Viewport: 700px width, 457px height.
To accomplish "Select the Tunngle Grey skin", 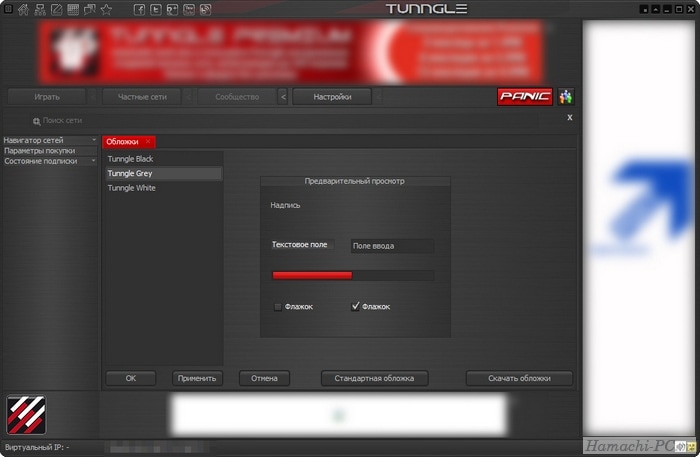I will (x=163, y=173).
